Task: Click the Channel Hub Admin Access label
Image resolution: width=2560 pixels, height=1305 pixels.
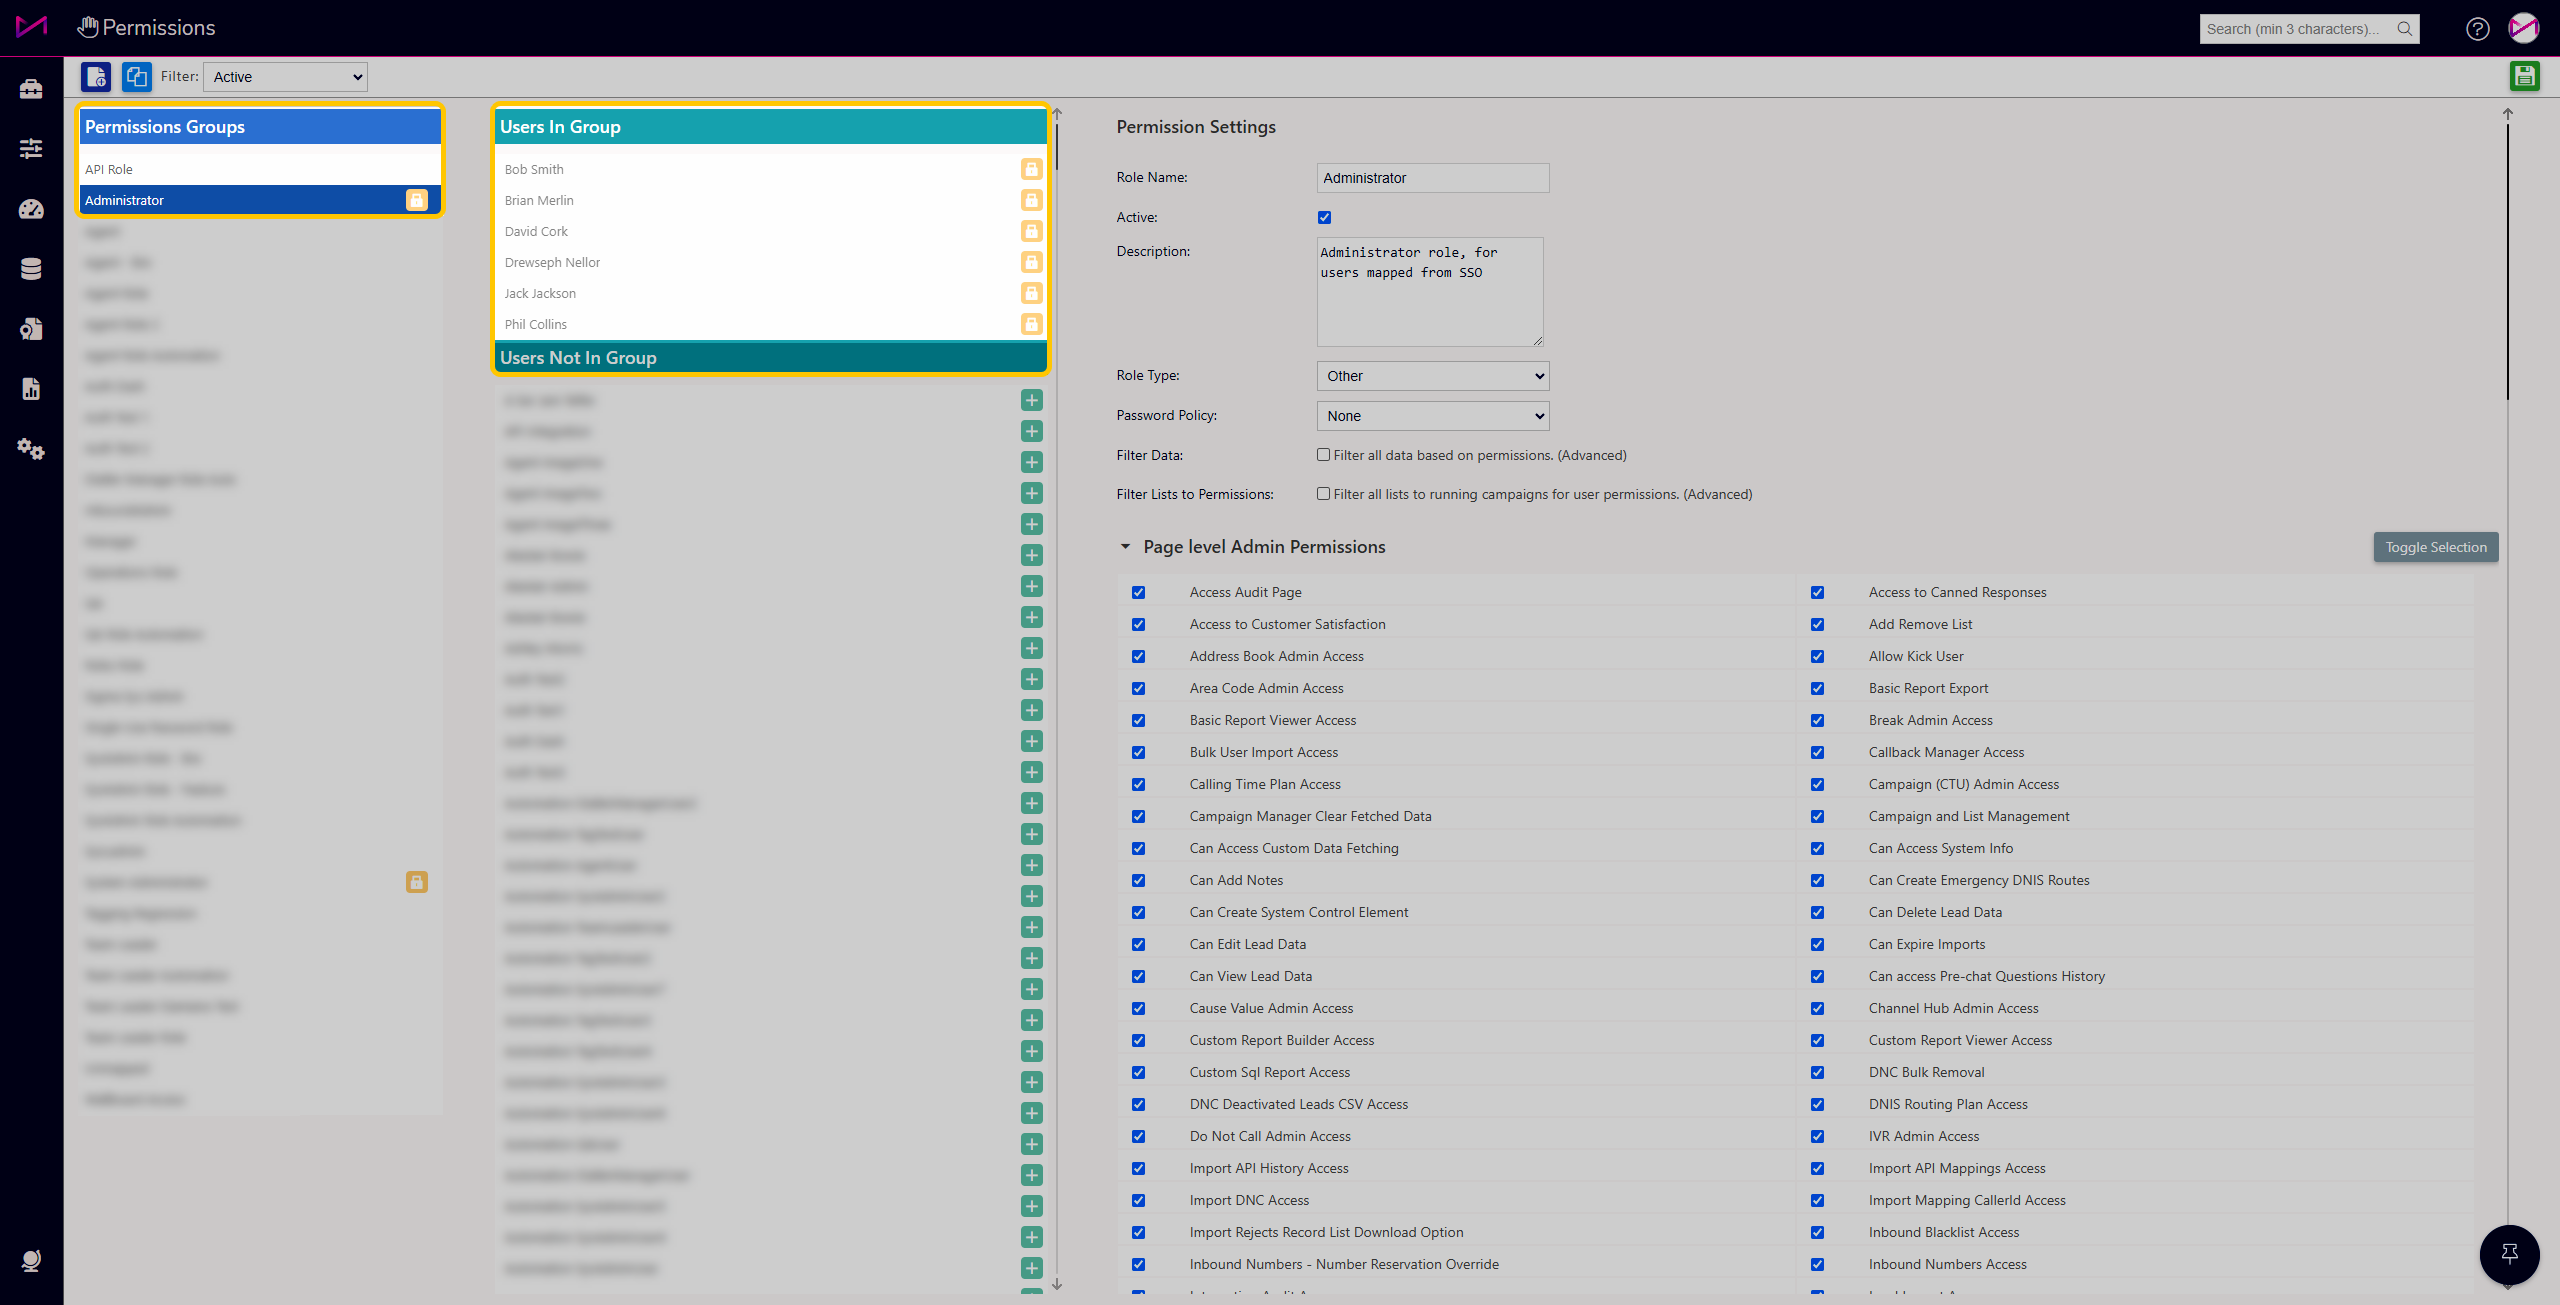Action: click(1953, 1009)
